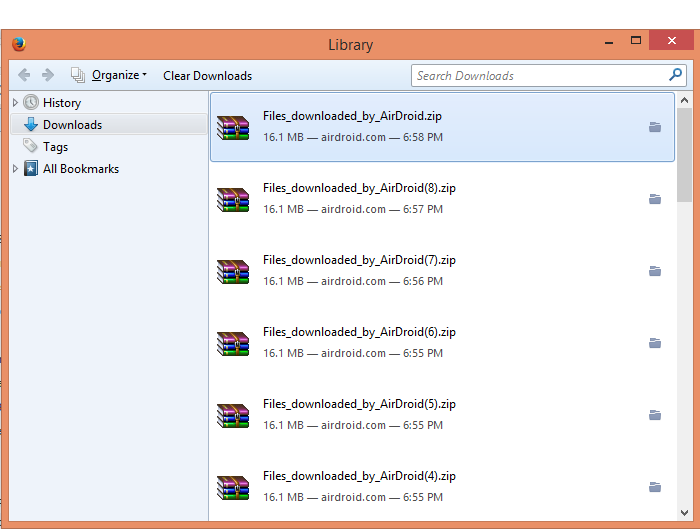The image size is (700, 530).
Task: Click the History clock icon
Action: [x=31, y=102]
